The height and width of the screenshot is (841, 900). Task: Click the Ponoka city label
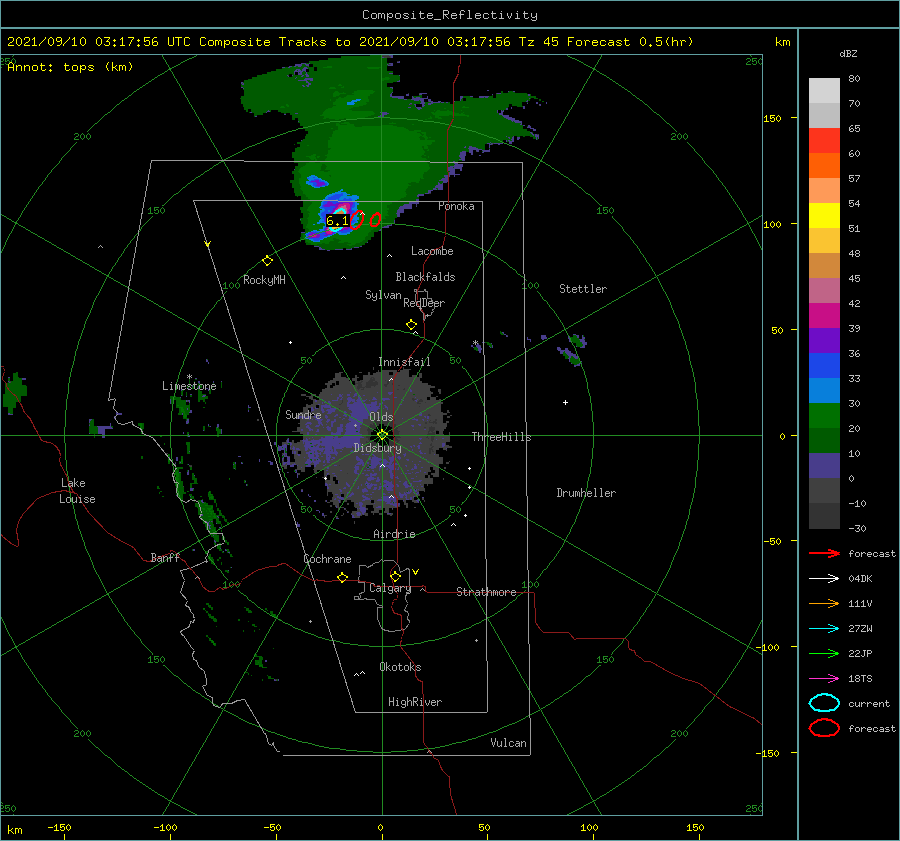coord(456,206)
